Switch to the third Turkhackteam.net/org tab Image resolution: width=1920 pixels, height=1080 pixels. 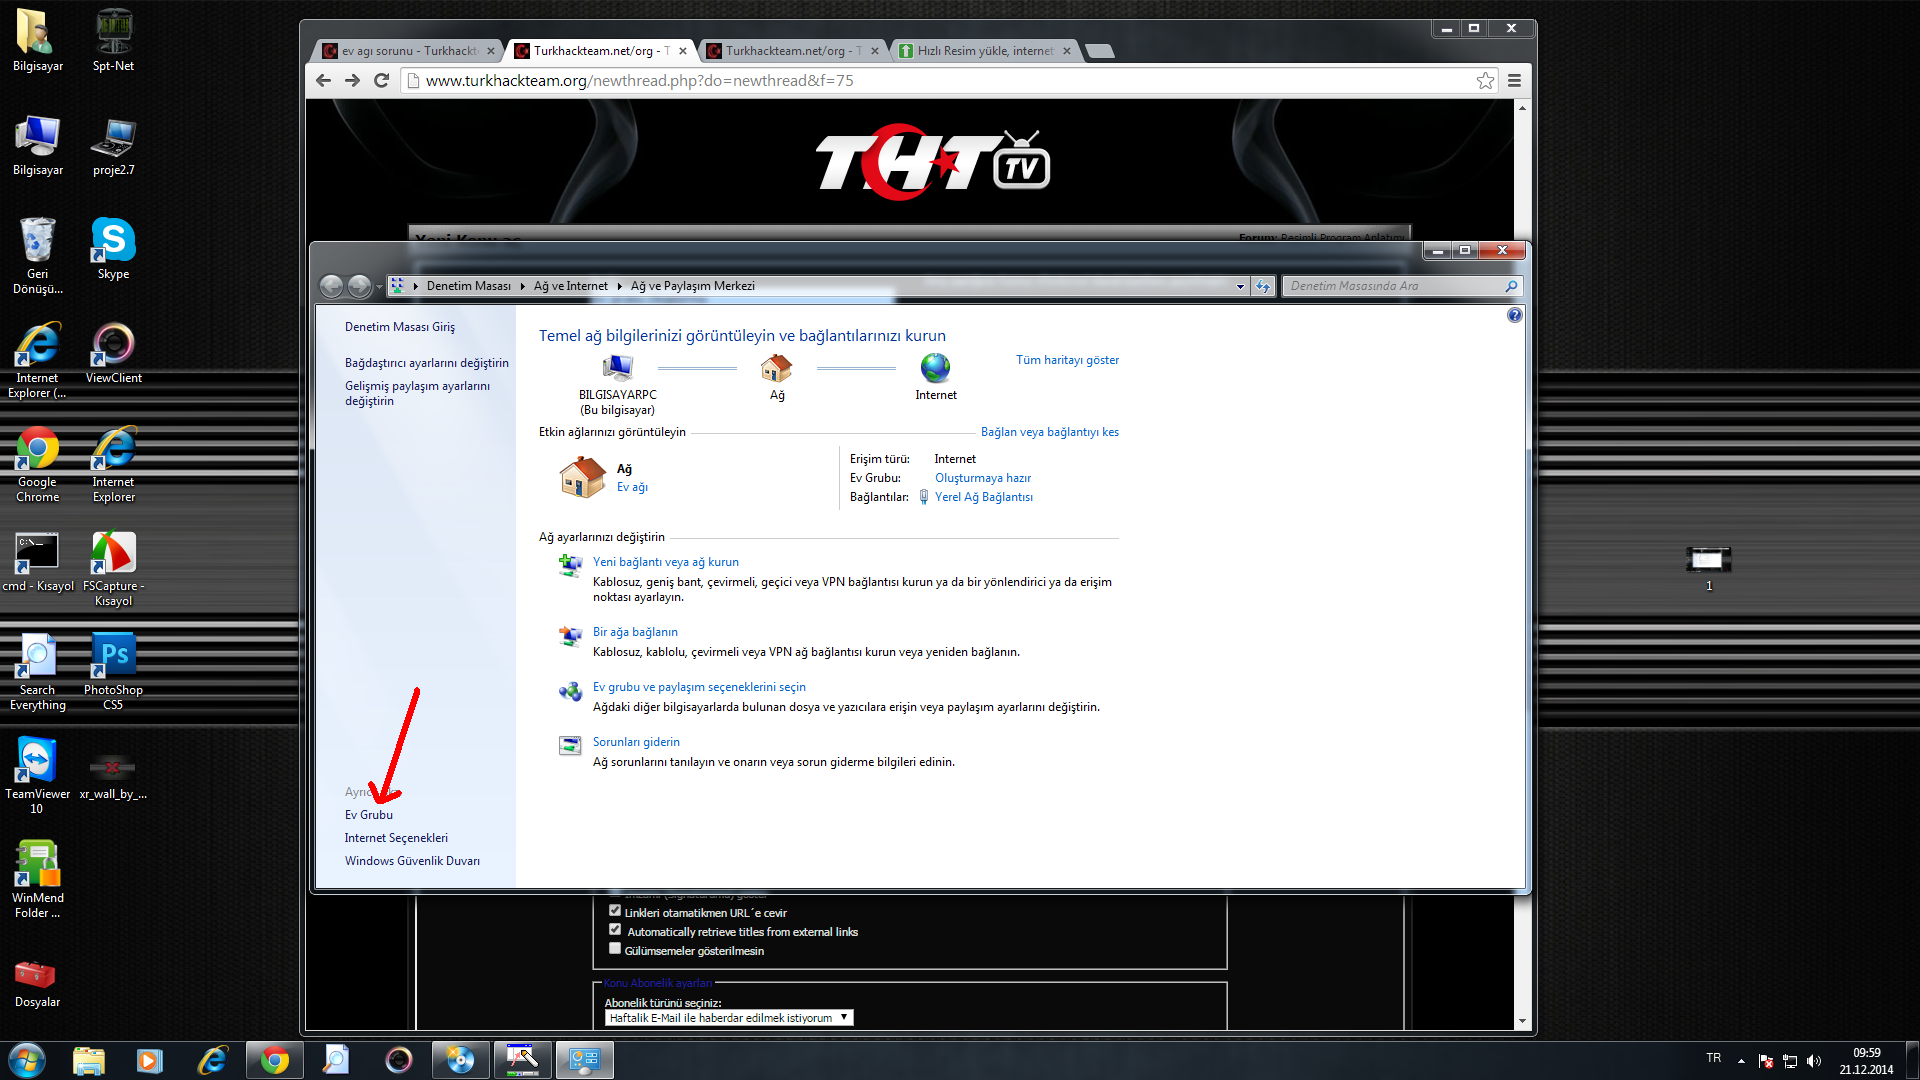pos(794,51)
